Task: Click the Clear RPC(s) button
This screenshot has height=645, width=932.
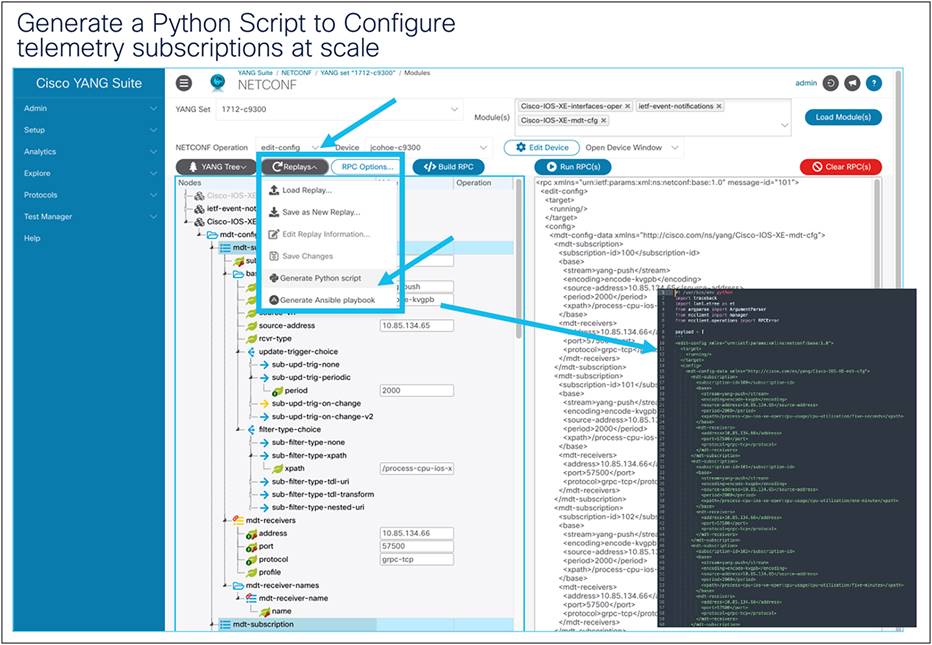Action: (x=840, y=167)
